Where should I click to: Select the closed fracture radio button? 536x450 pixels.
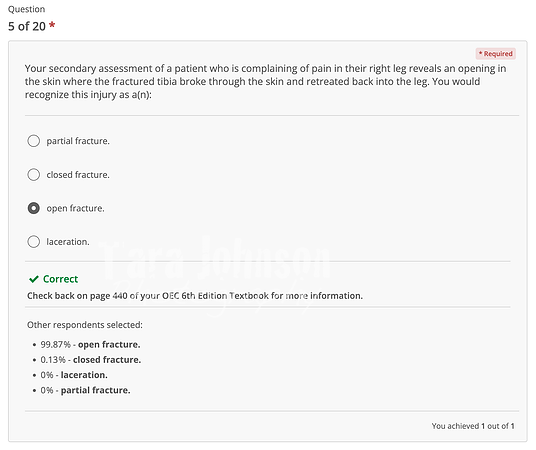(34, 174)
